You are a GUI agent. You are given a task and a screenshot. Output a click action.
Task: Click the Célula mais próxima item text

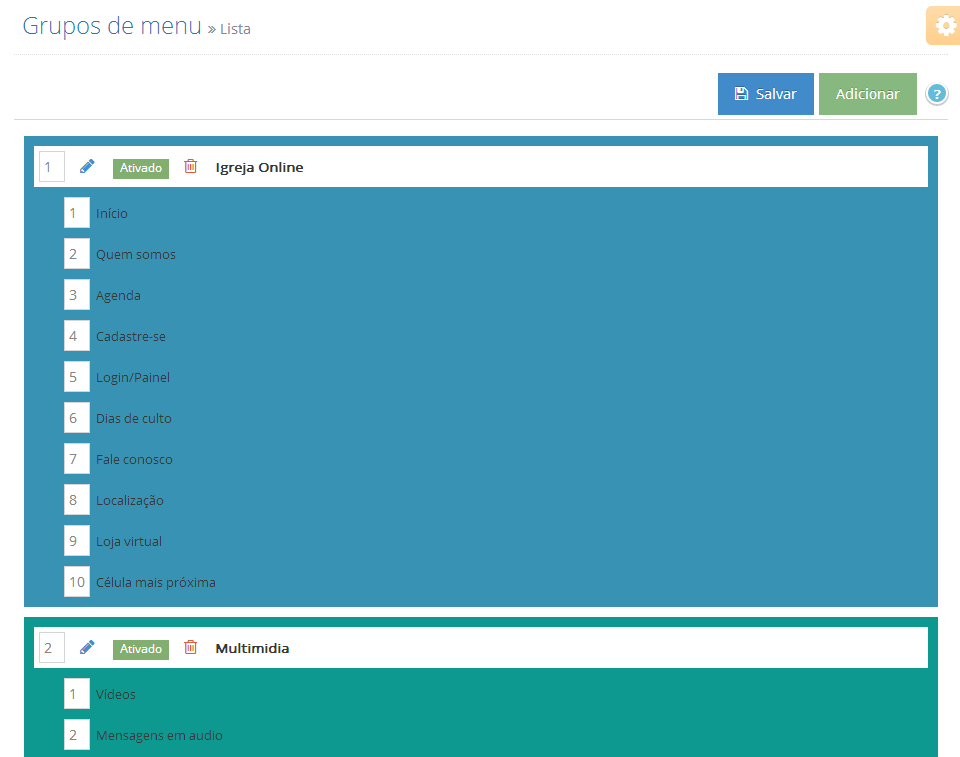pyautogui.click(x=156, y=582)
